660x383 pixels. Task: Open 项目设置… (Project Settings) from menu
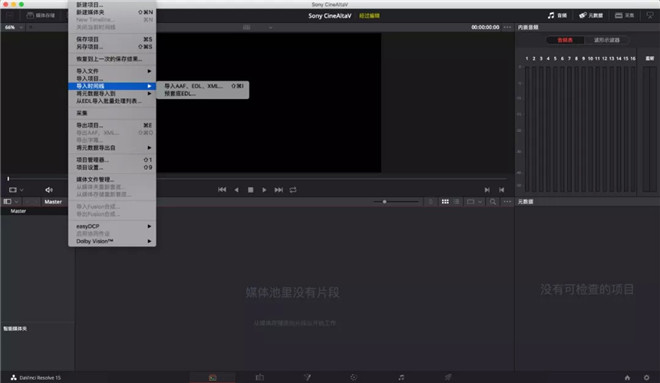112,168
